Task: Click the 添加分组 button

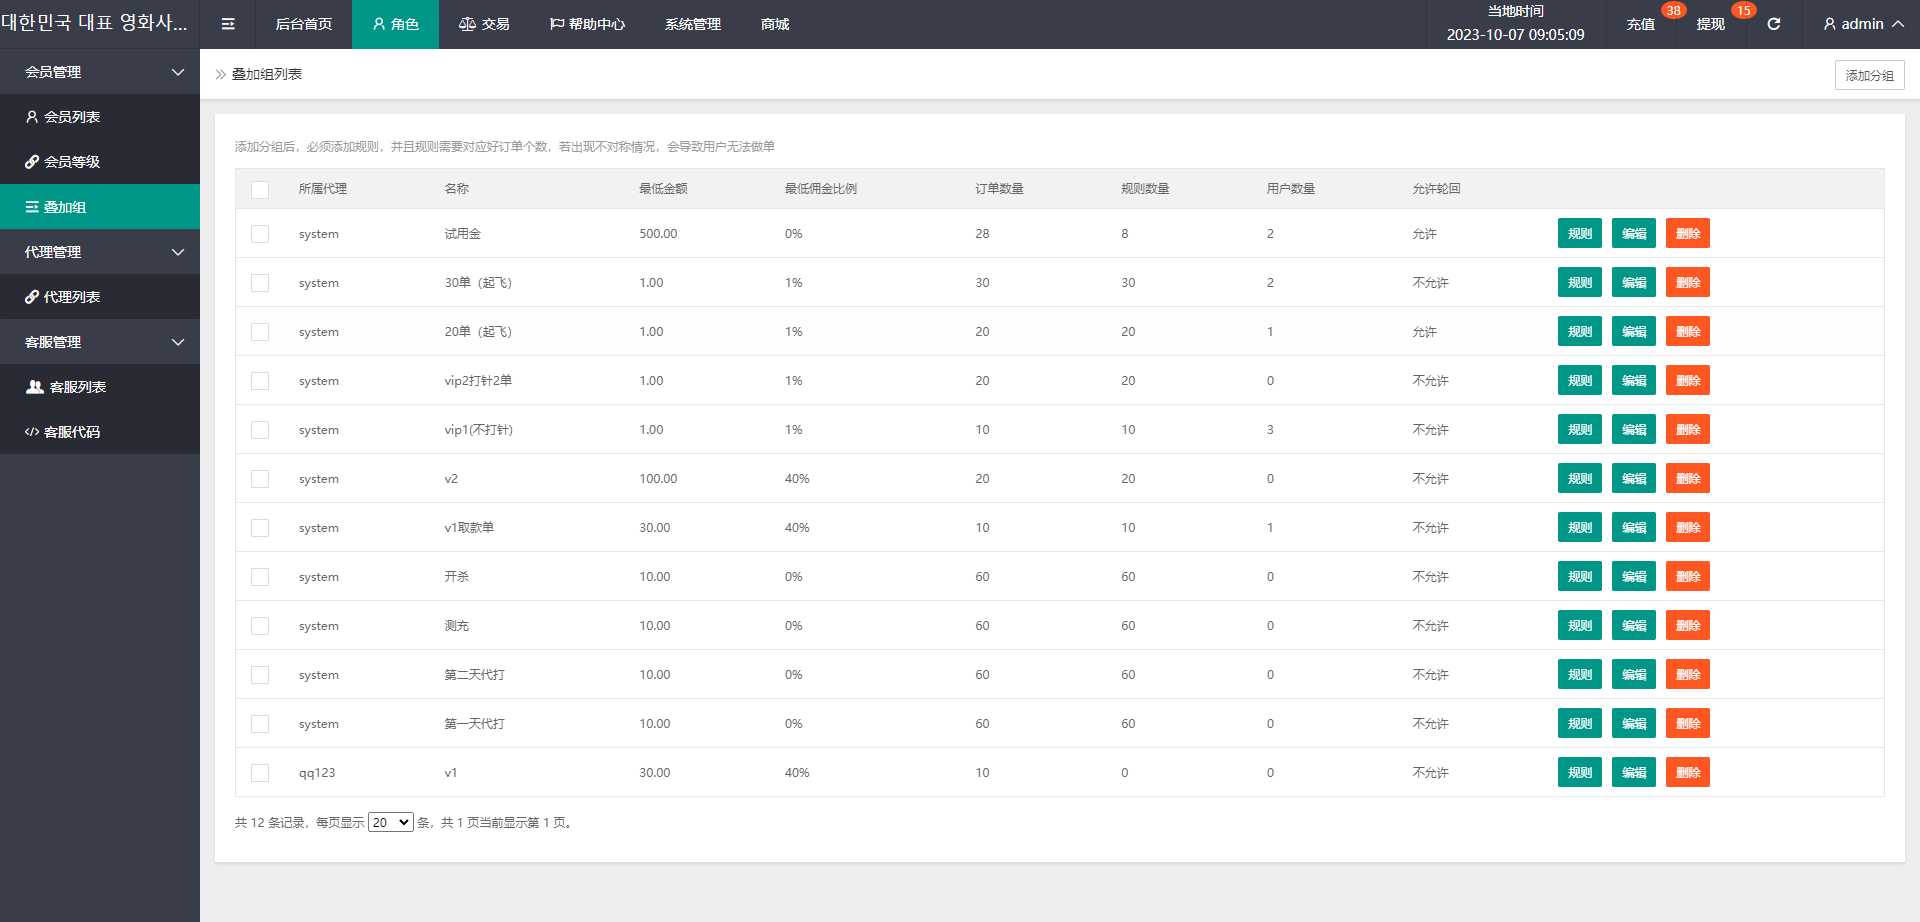Action: pos(1869,75)
